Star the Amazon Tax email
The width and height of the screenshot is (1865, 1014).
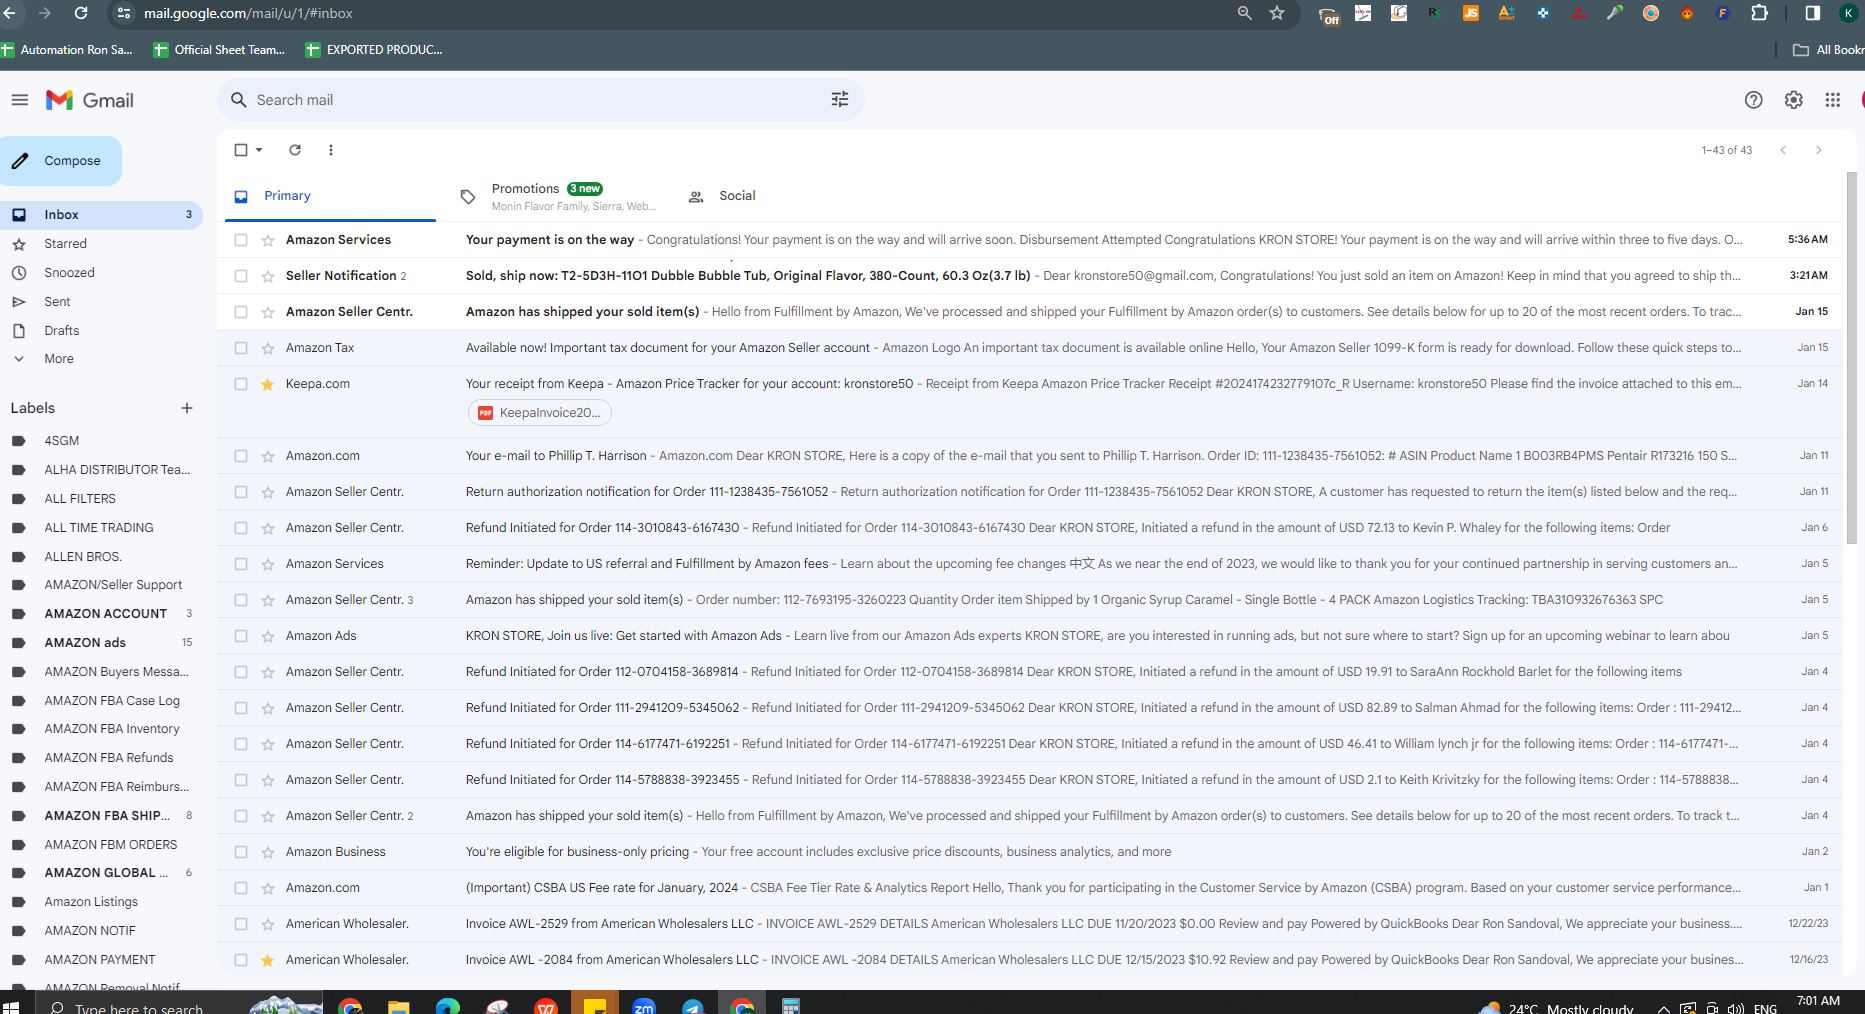[x=268, y=348]
